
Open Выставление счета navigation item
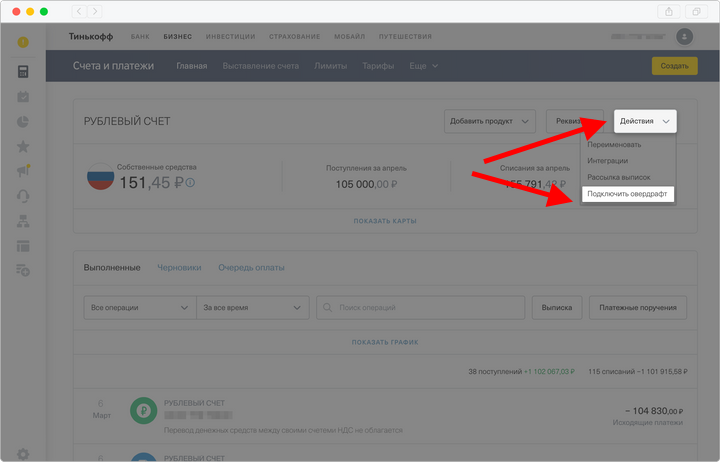[260, 66]
